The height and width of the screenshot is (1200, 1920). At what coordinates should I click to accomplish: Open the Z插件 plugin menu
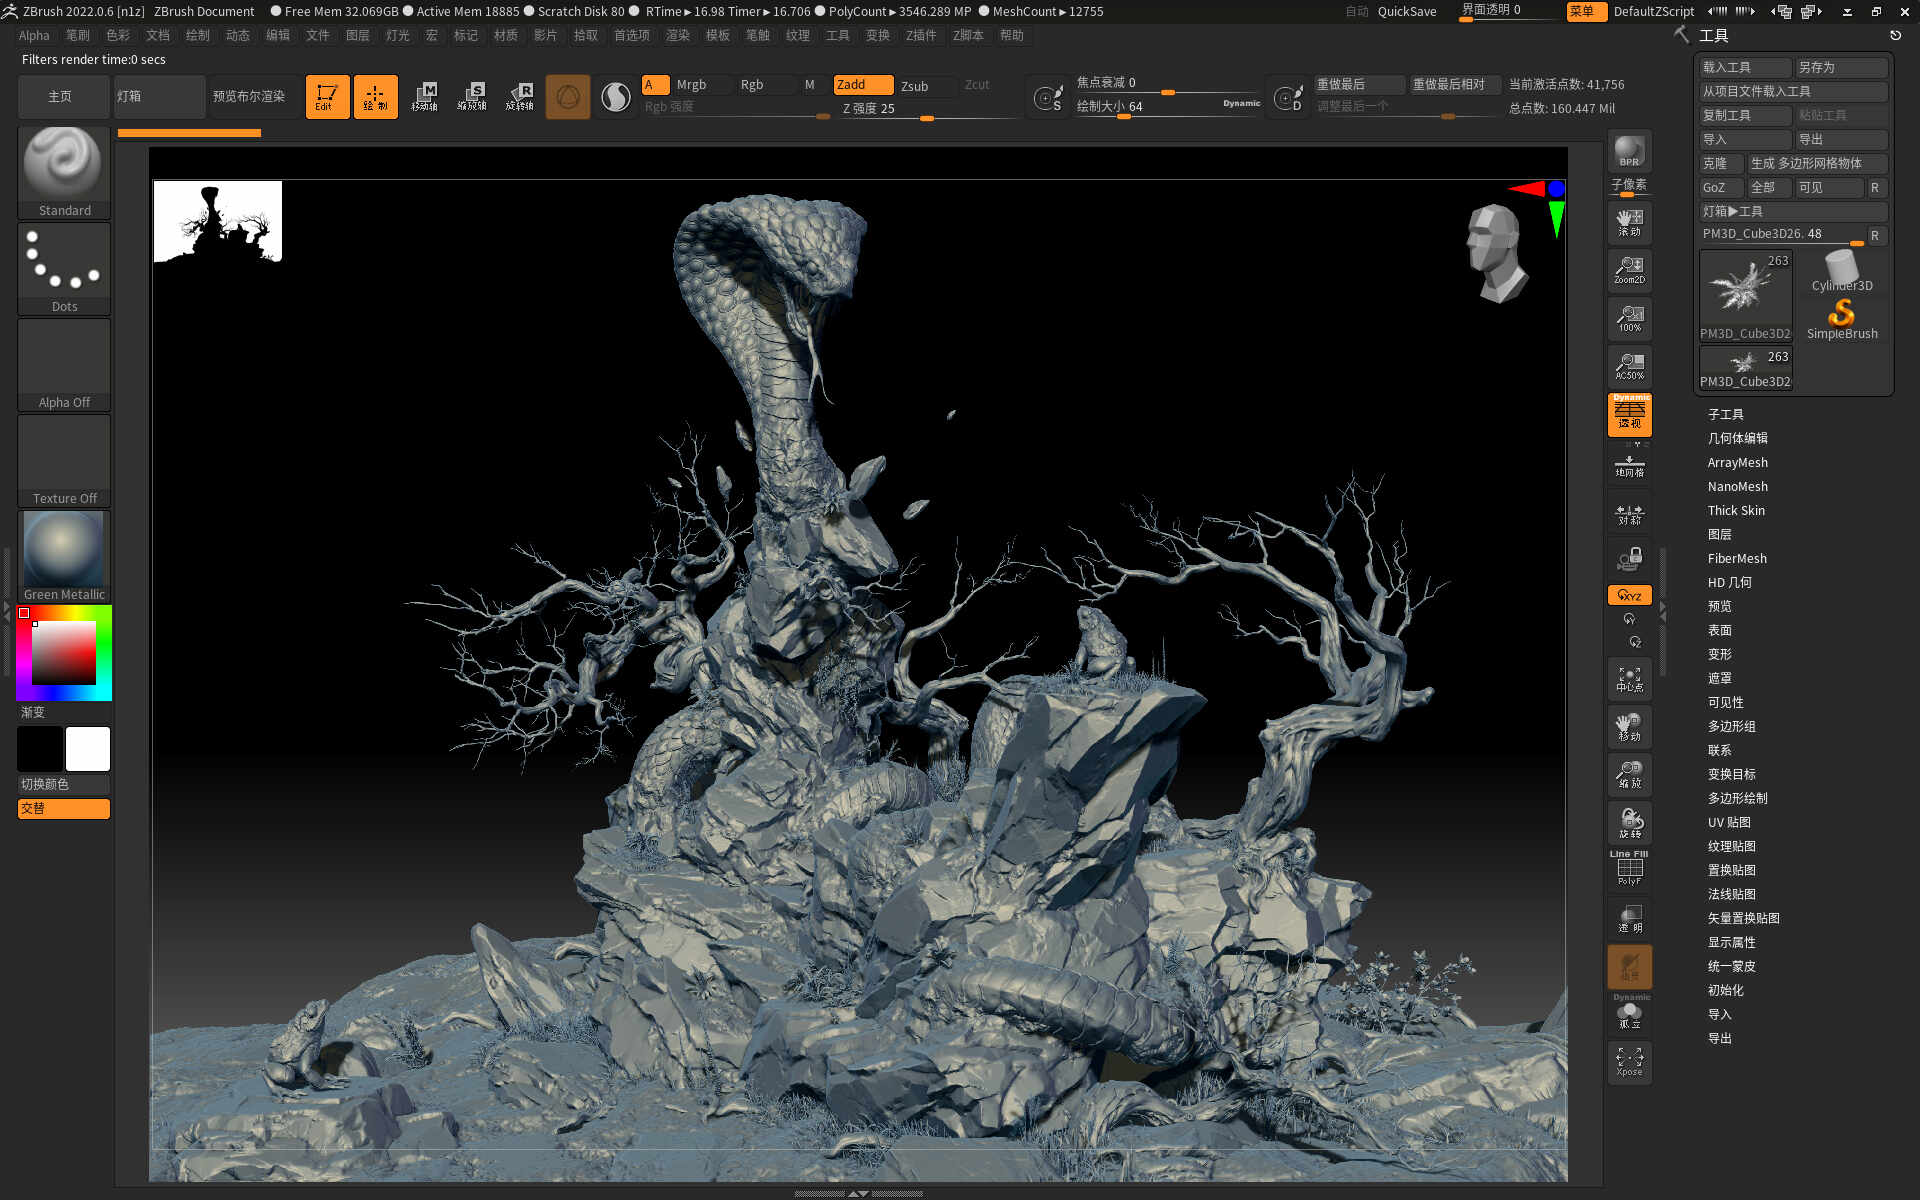(920, 35)
